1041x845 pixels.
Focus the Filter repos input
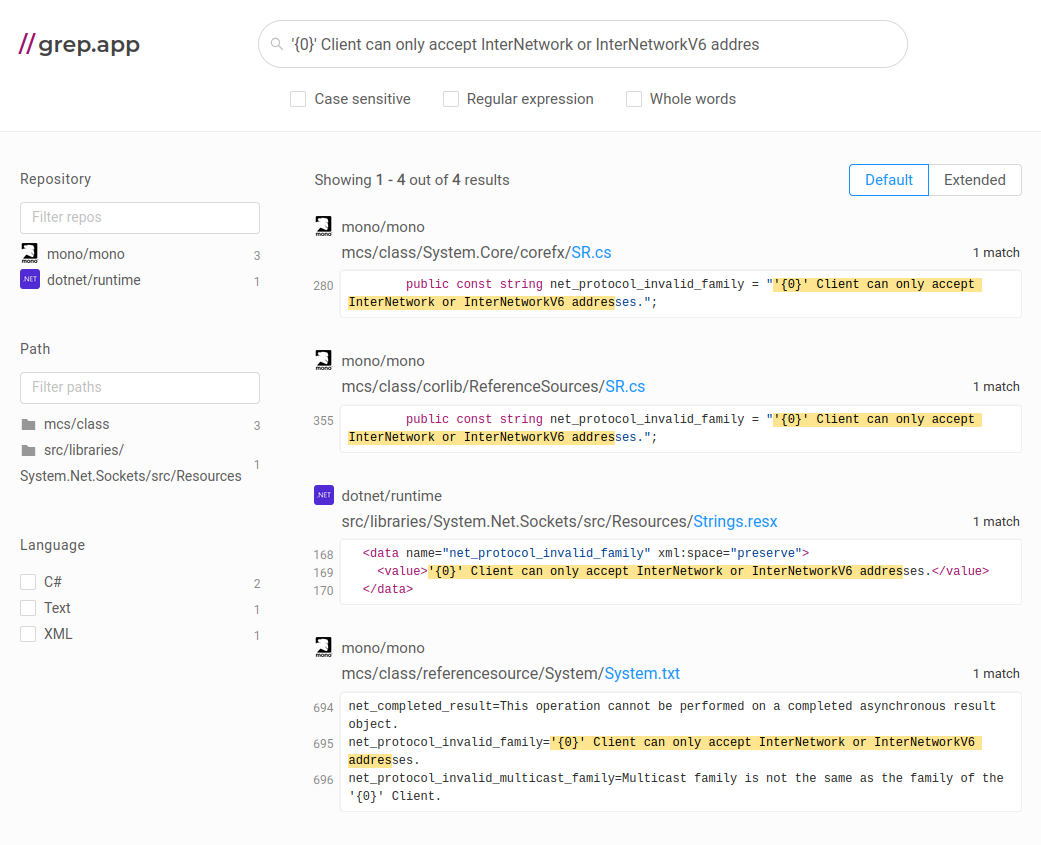(x=140, y=218)
